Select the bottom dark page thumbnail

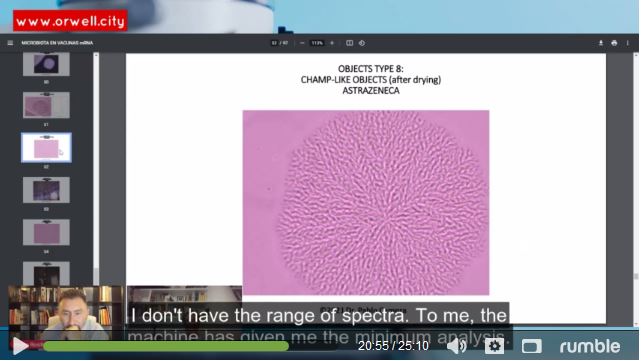[46, 274]
